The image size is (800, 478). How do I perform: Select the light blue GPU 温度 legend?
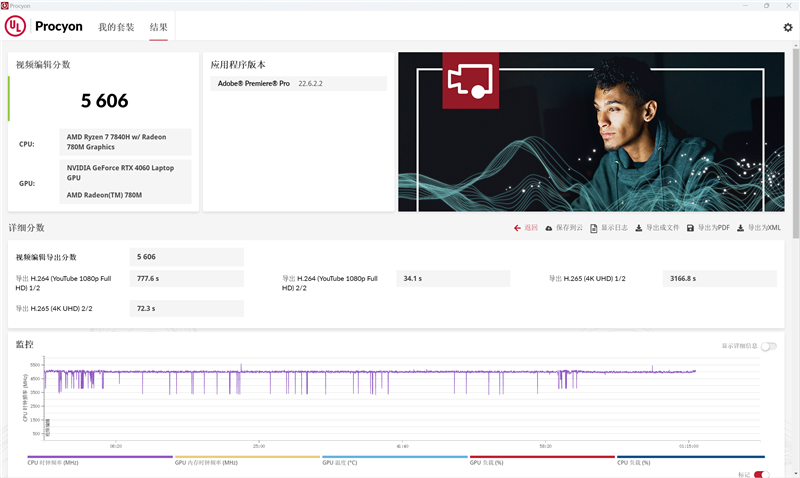(x=395, y=460)
